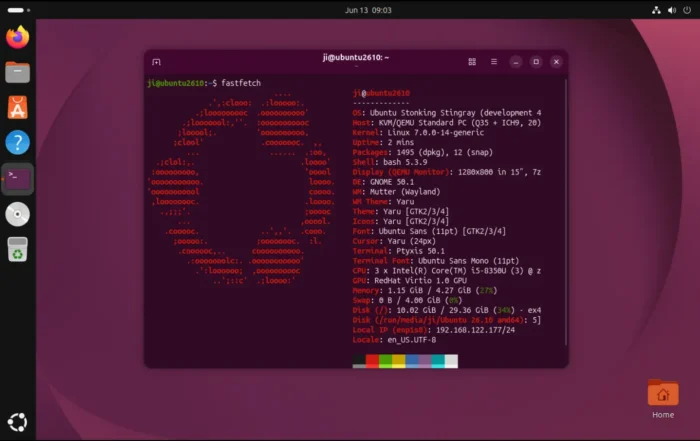Minimize the terminal window

pyautogui.click(x=516, y=62)
